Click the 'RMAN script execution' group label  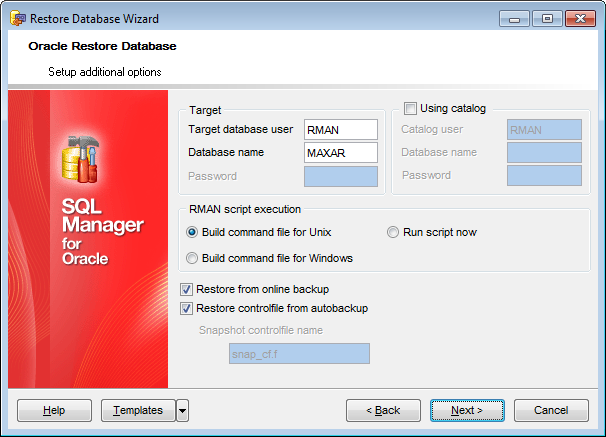tap(245, 209)
